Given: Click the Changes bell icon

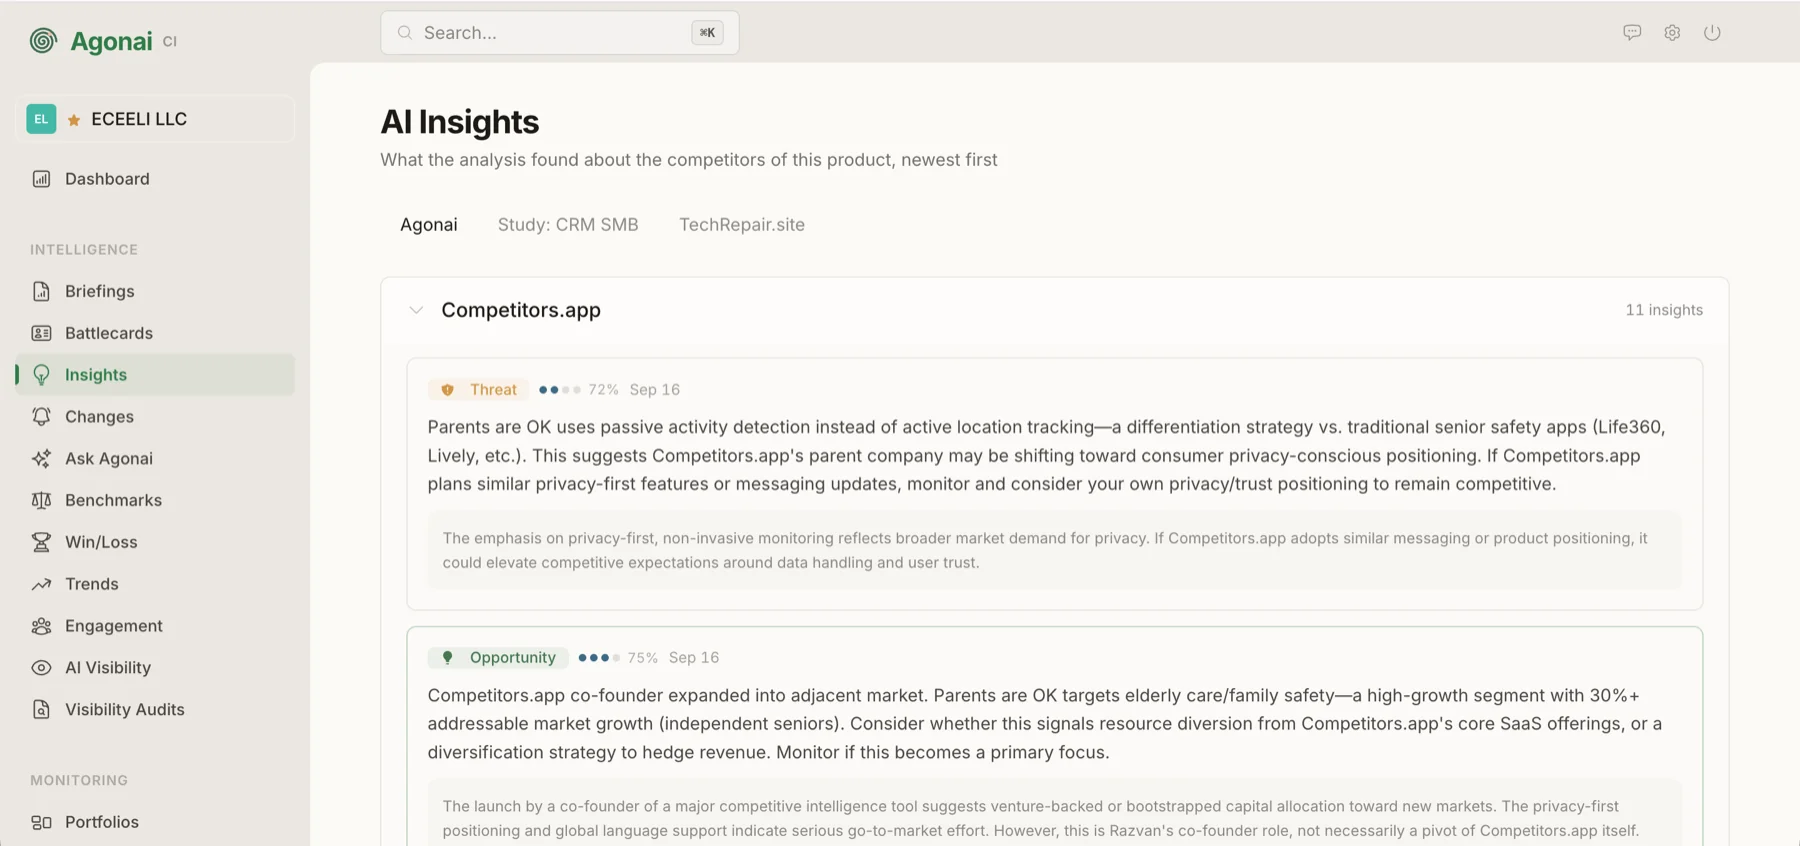Looking at the screenshot, I should [x=41, y=417].
